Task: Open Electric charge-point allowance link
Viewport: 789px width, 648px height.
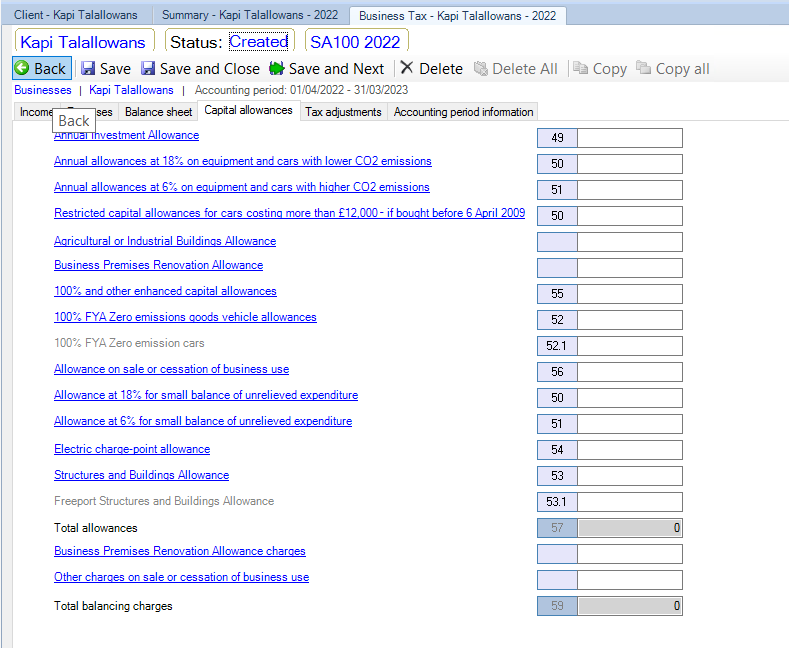Action: tap(132, 449)
